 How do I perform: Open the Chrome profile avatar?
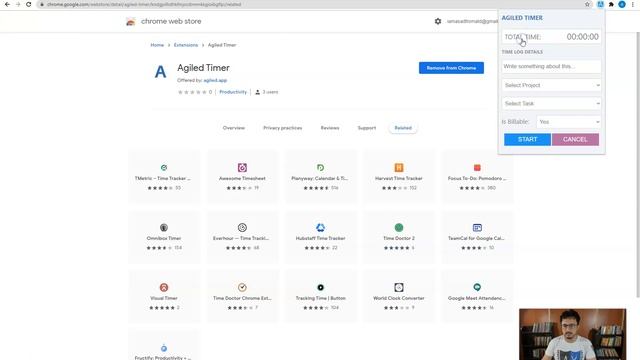[x=622, y=4]
